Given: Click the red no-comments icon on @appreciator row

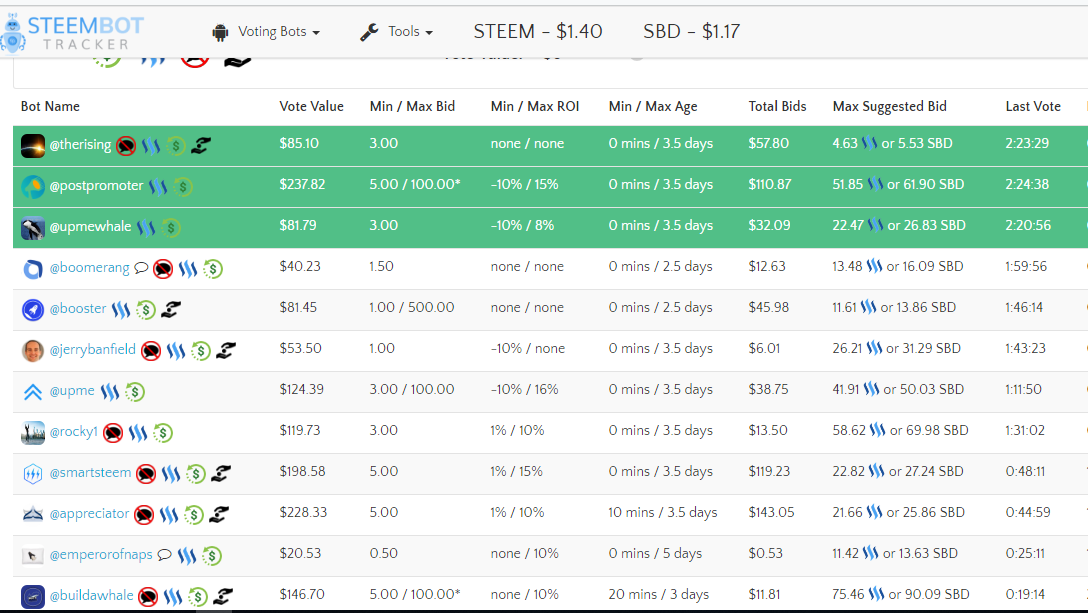Looking at the screenshot, I should tap(144, 515).
